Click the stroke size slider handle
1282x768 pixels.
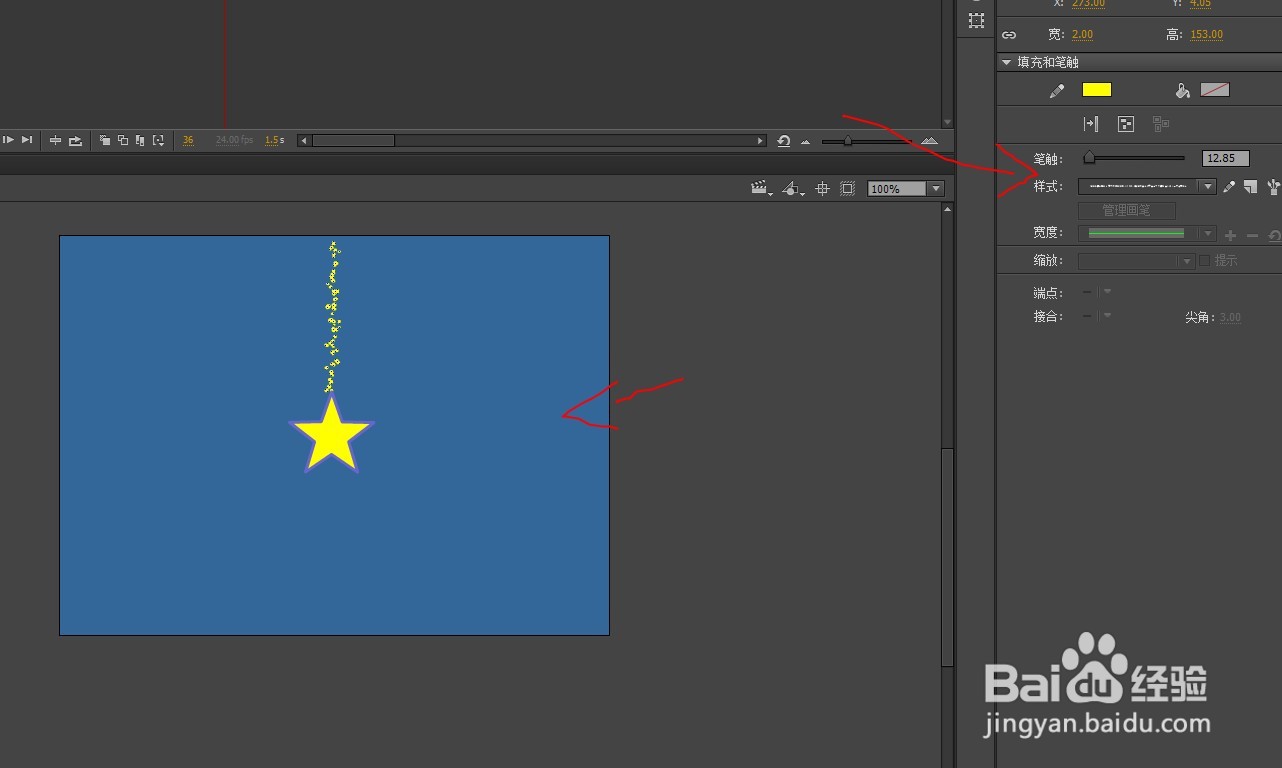(1089, 158)
